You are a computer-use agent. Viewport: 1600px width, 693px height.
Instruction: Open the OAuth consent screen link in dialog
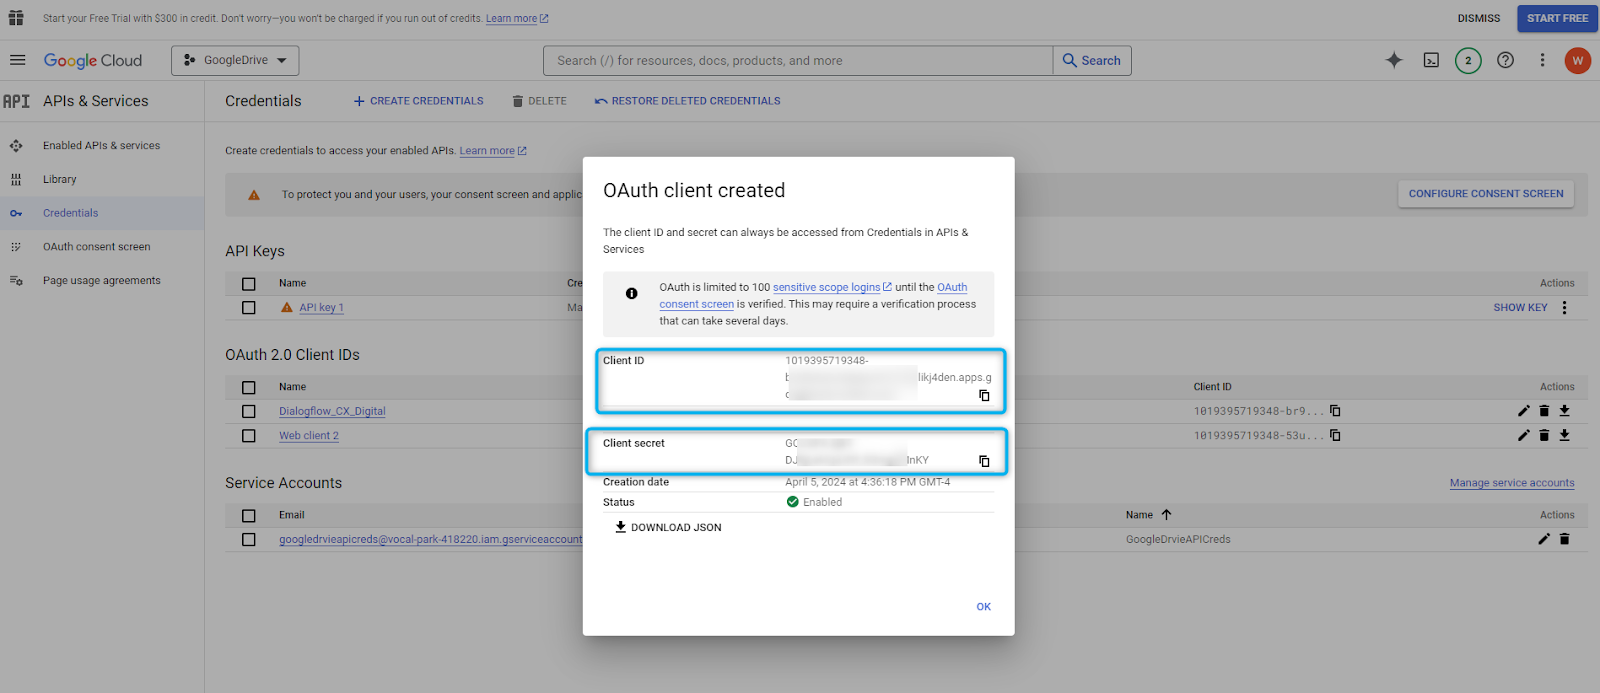[x=814, y=296]
